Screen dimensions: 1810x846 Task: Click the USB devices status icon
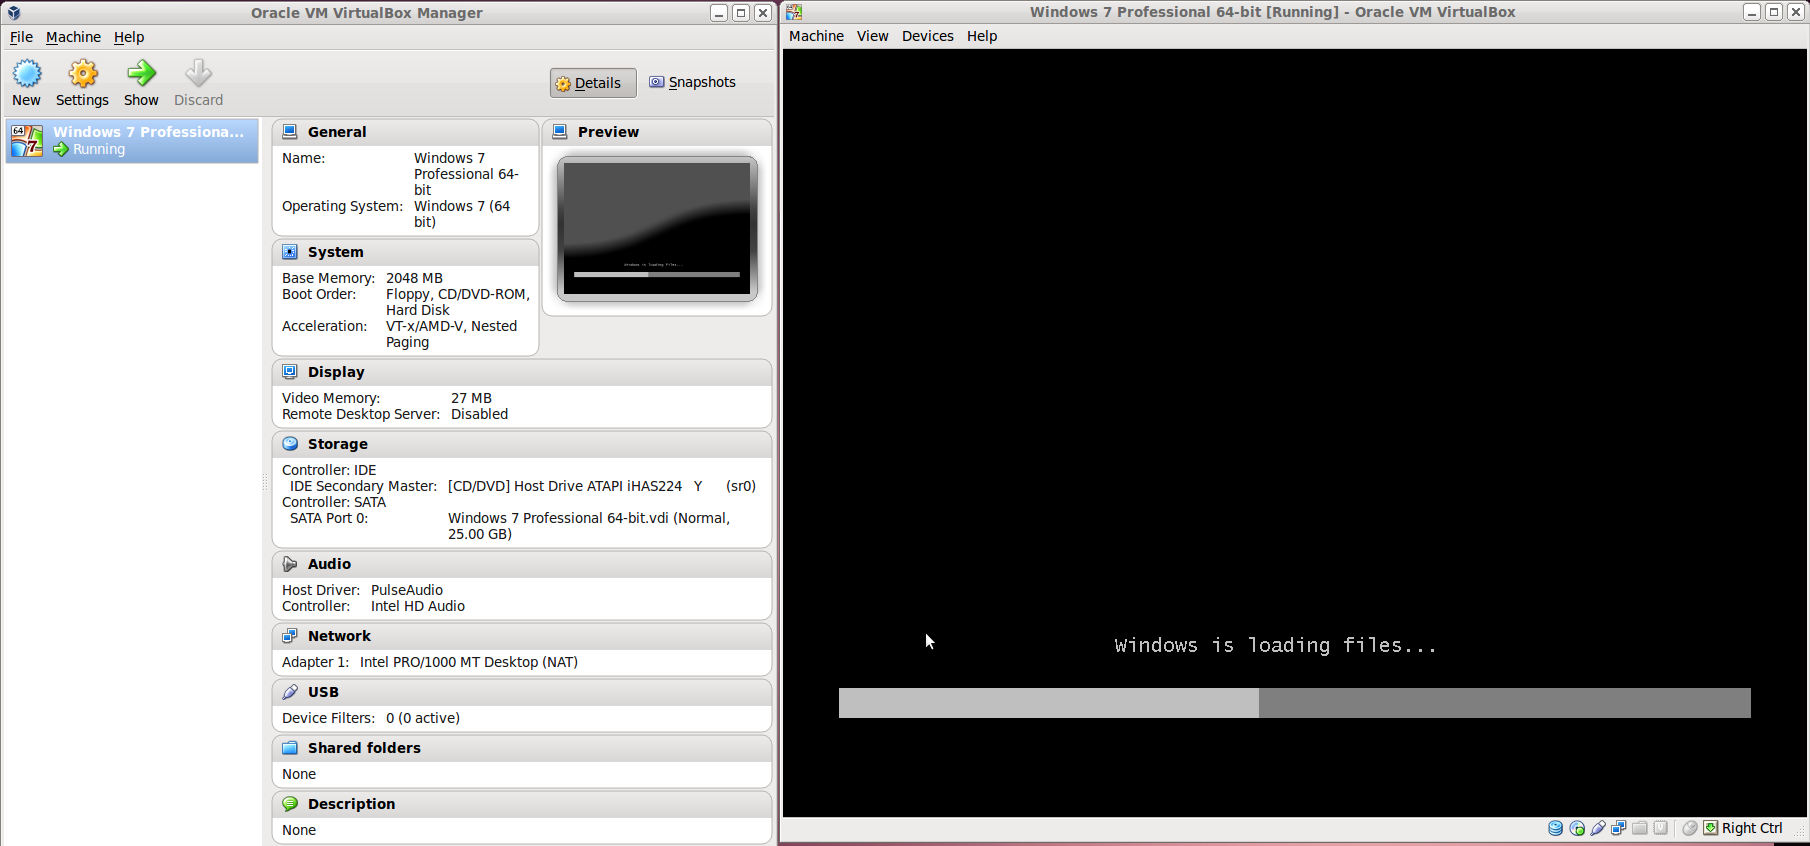coord(1598,828)
